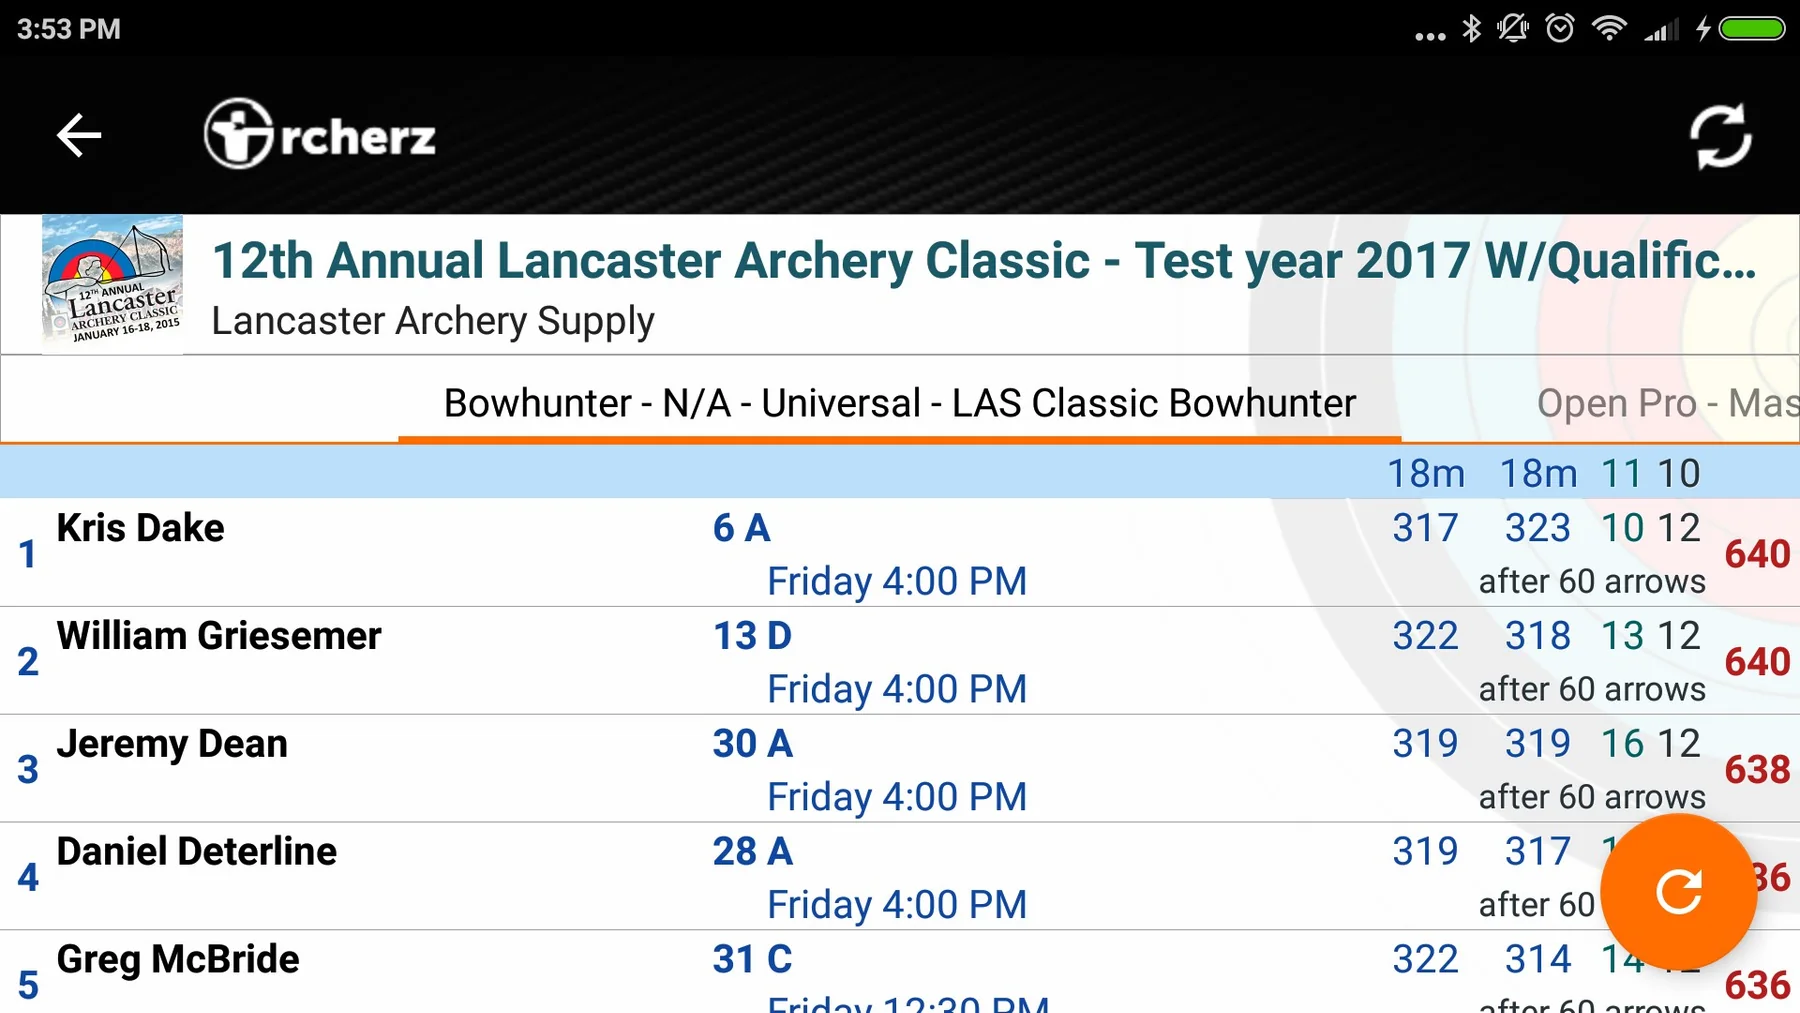This screenshot has height=1013, width=1800.
Task: Select the Bowhunter LAS Classic tab
Action: [900, 403]
